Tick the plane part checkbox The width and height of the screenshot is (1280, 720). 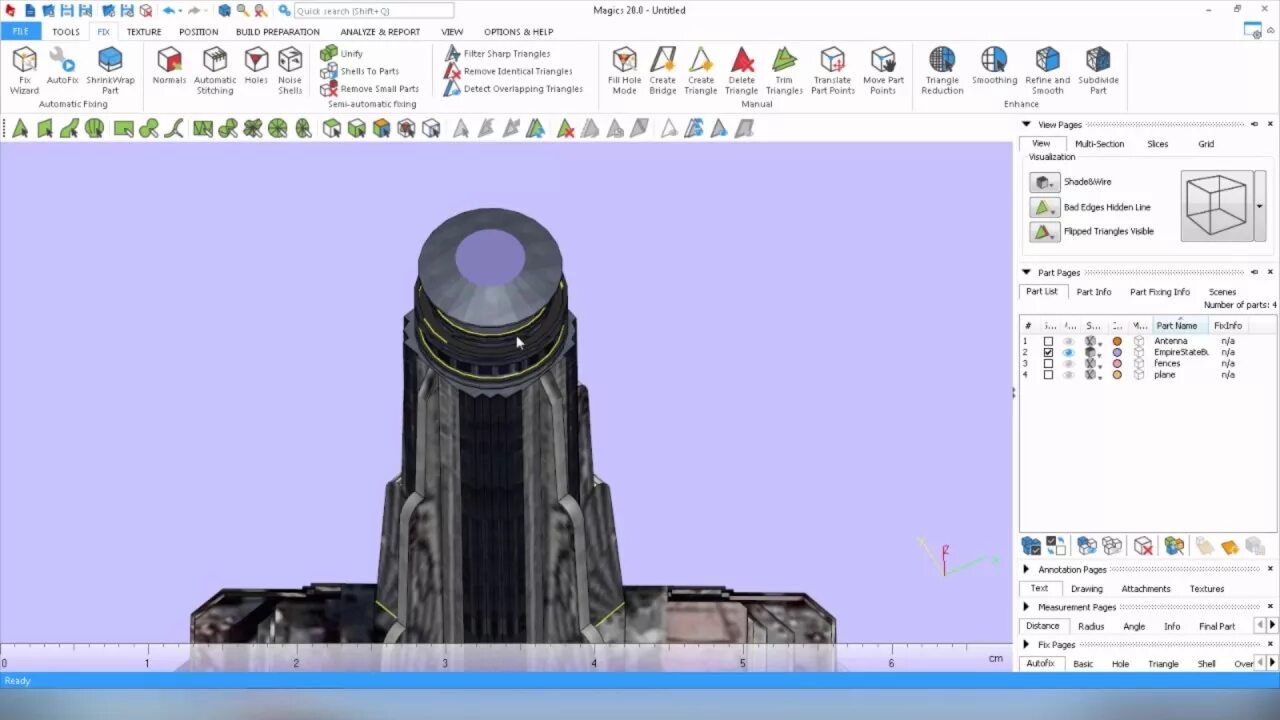[1048, 375]
